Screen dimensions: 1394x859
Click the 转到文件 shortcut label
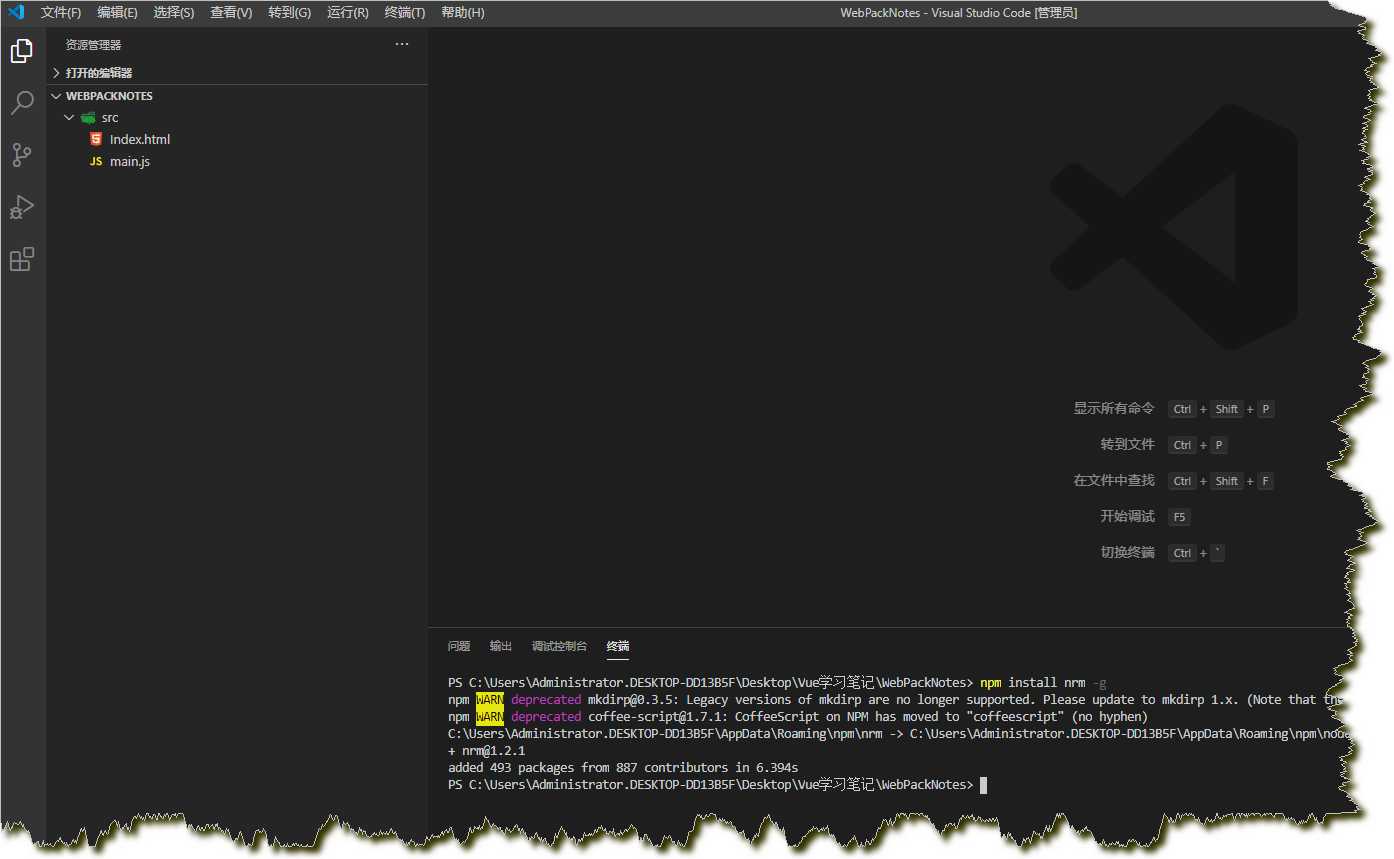click(x=1128, y=445)
